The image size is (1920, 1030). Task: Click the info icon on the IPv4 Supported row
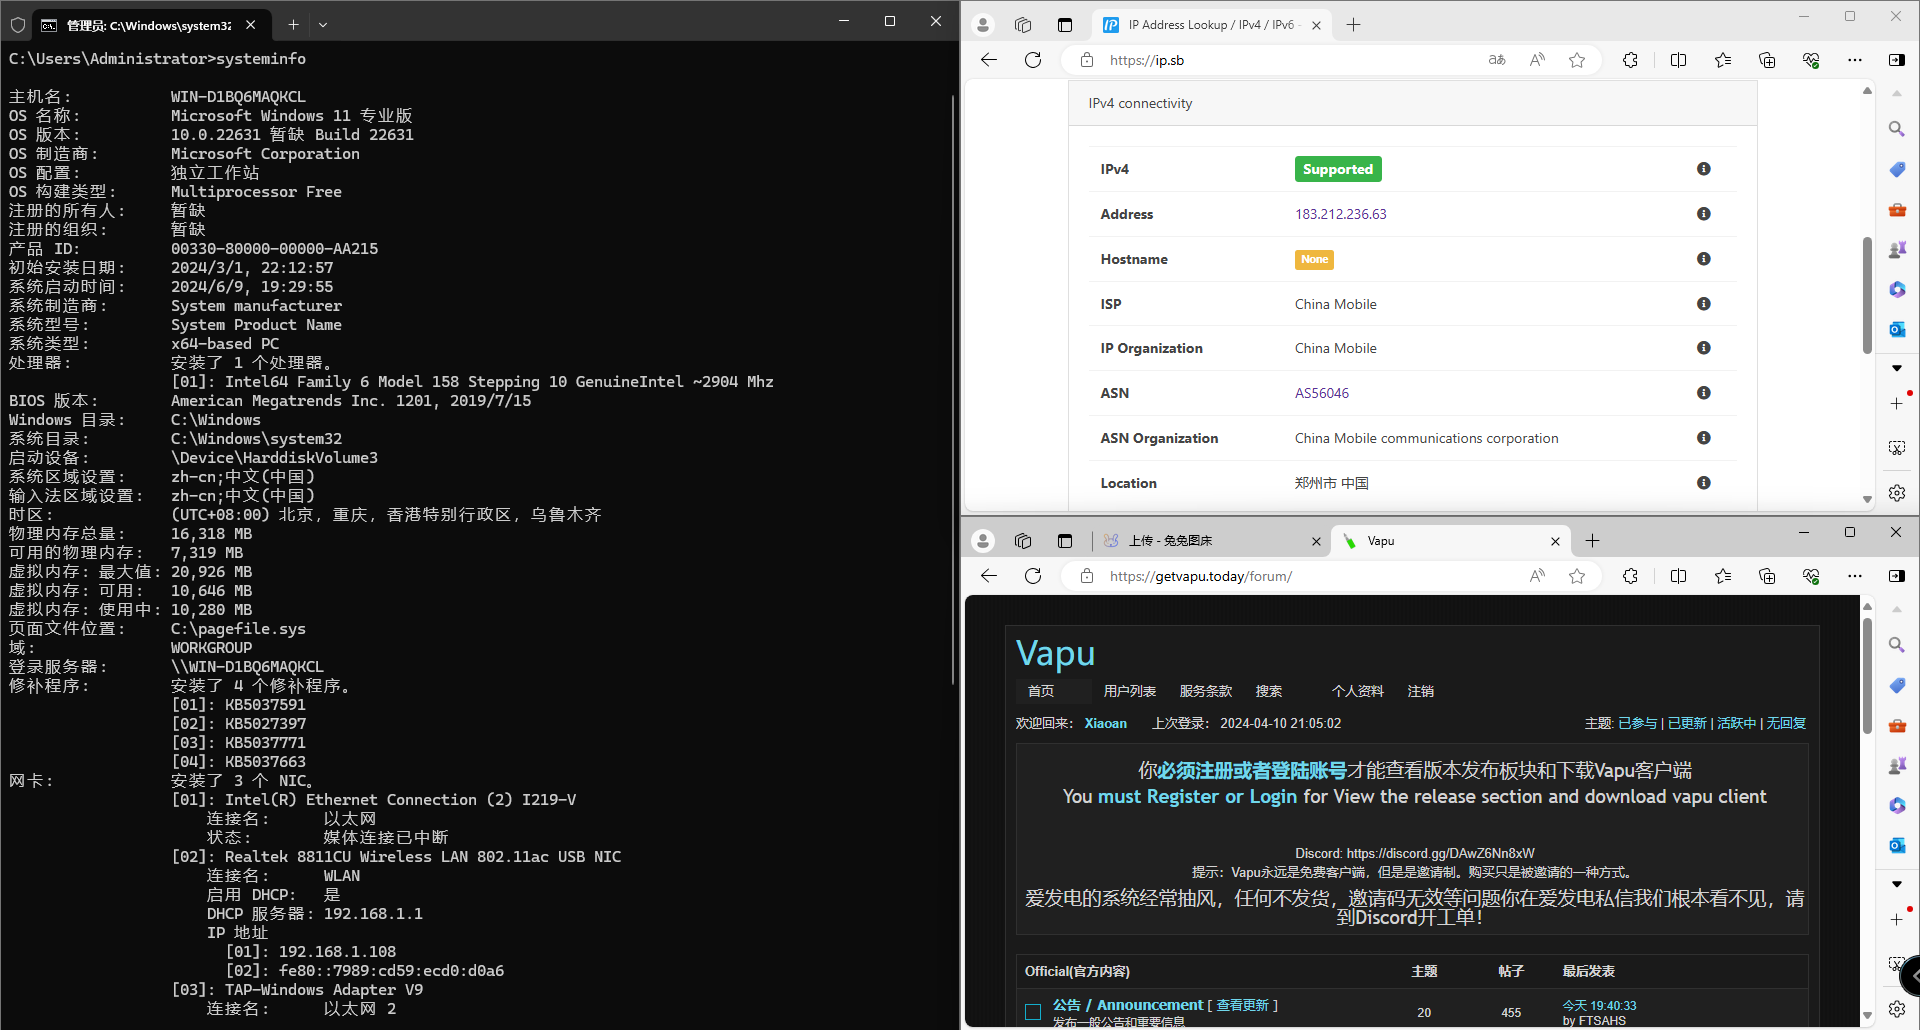pos(1704,169)
